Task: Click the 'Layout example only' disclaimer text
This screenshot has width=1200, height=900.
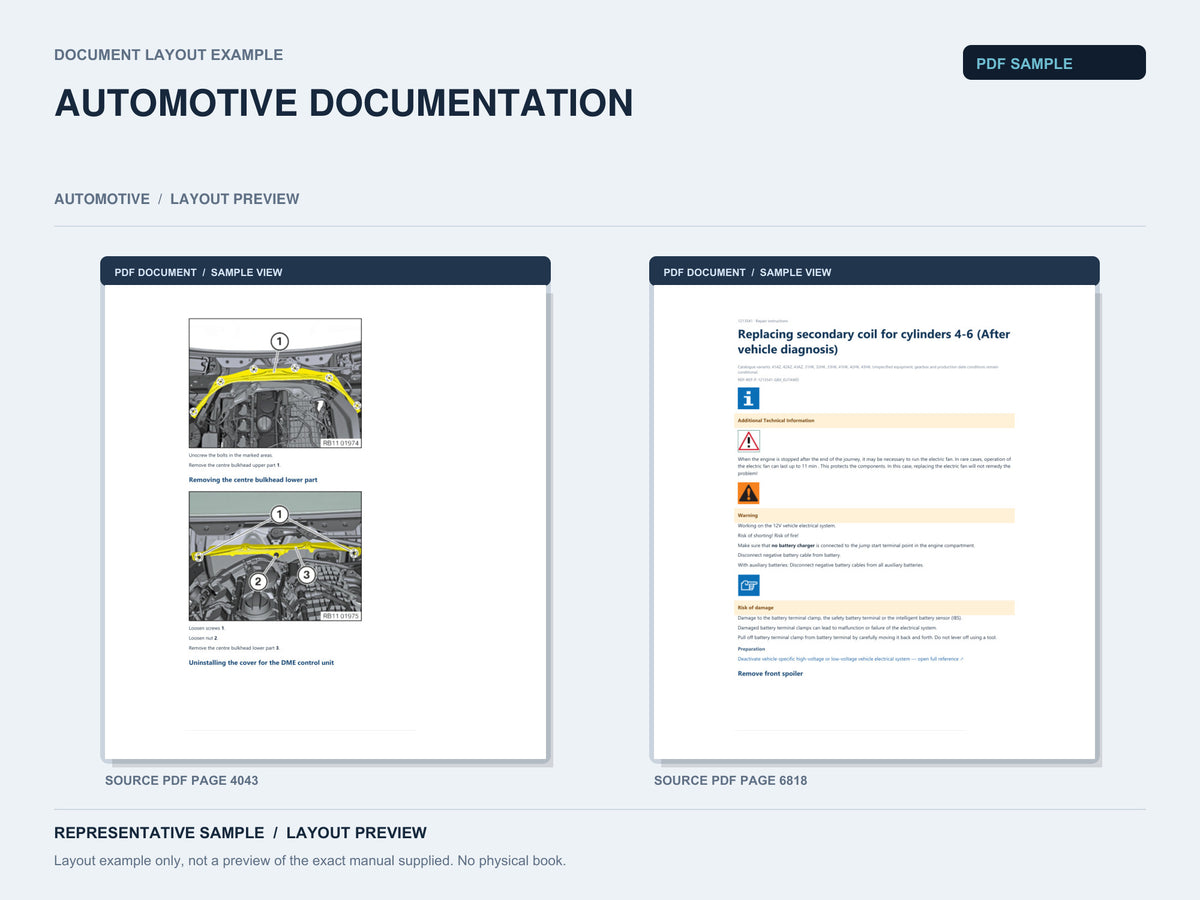Action: pos(310,860)
